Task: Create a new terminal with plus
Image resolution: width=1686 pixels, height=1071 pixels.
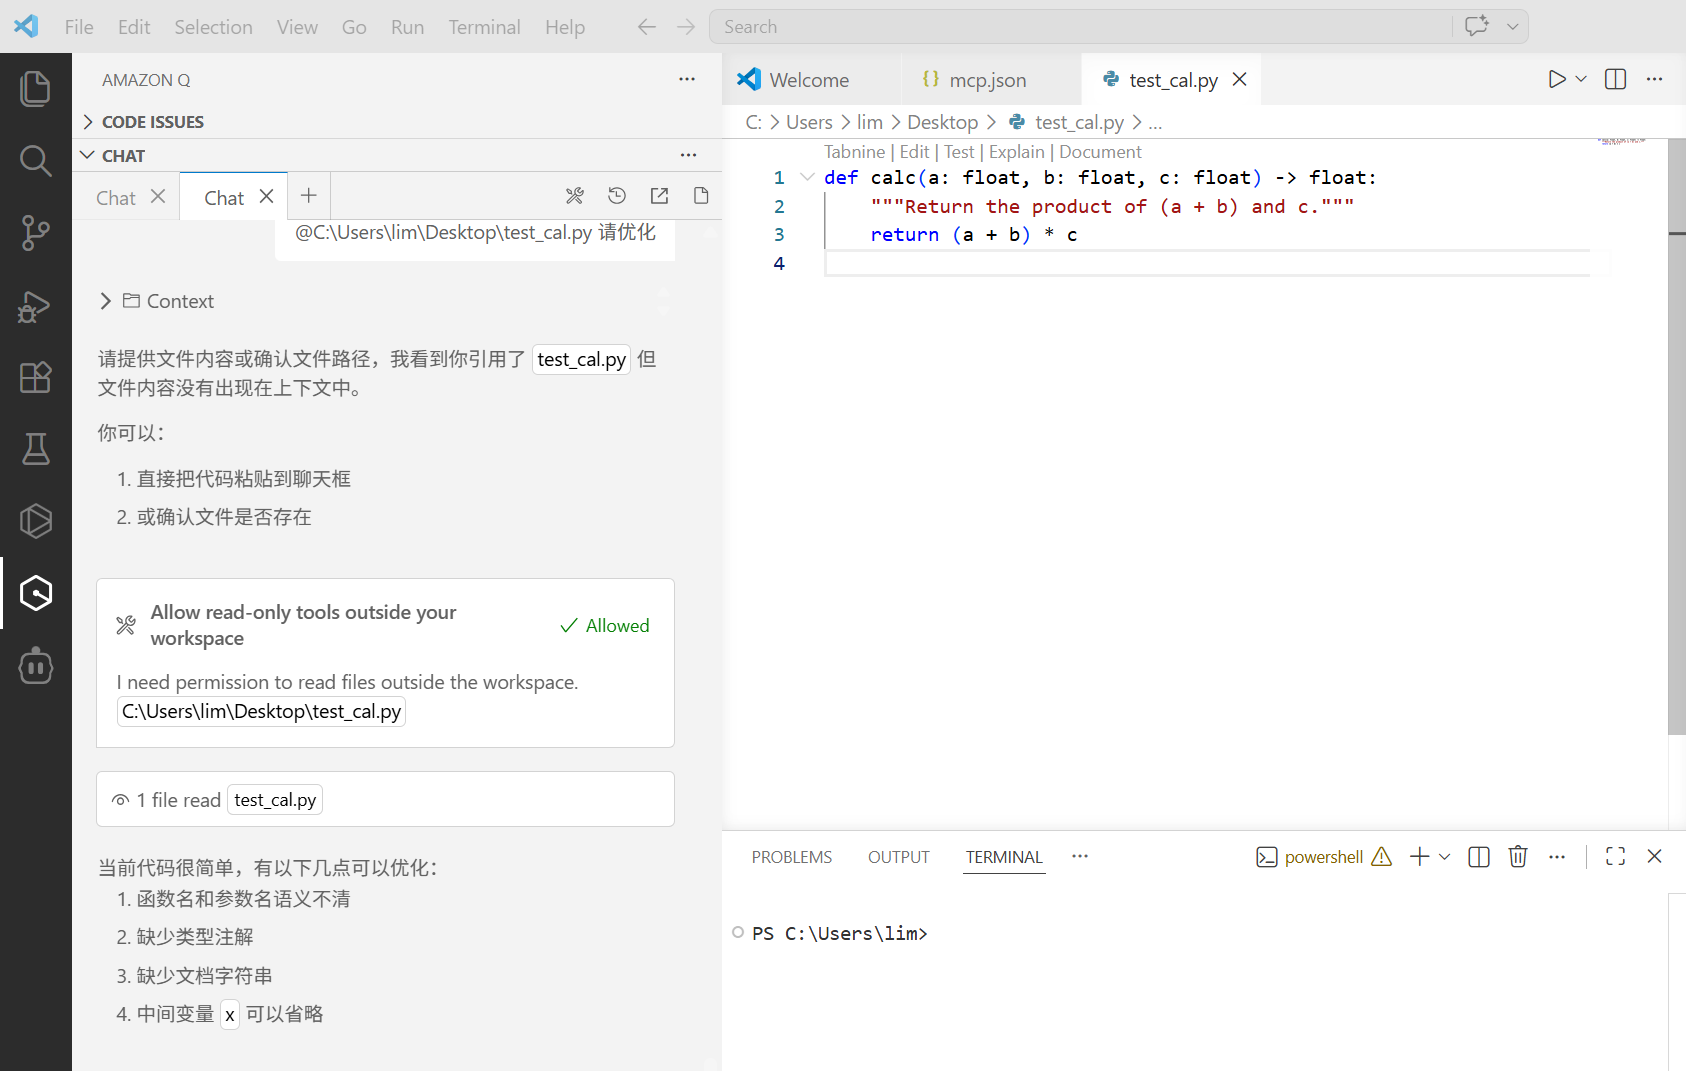Action: (1419, 857)
